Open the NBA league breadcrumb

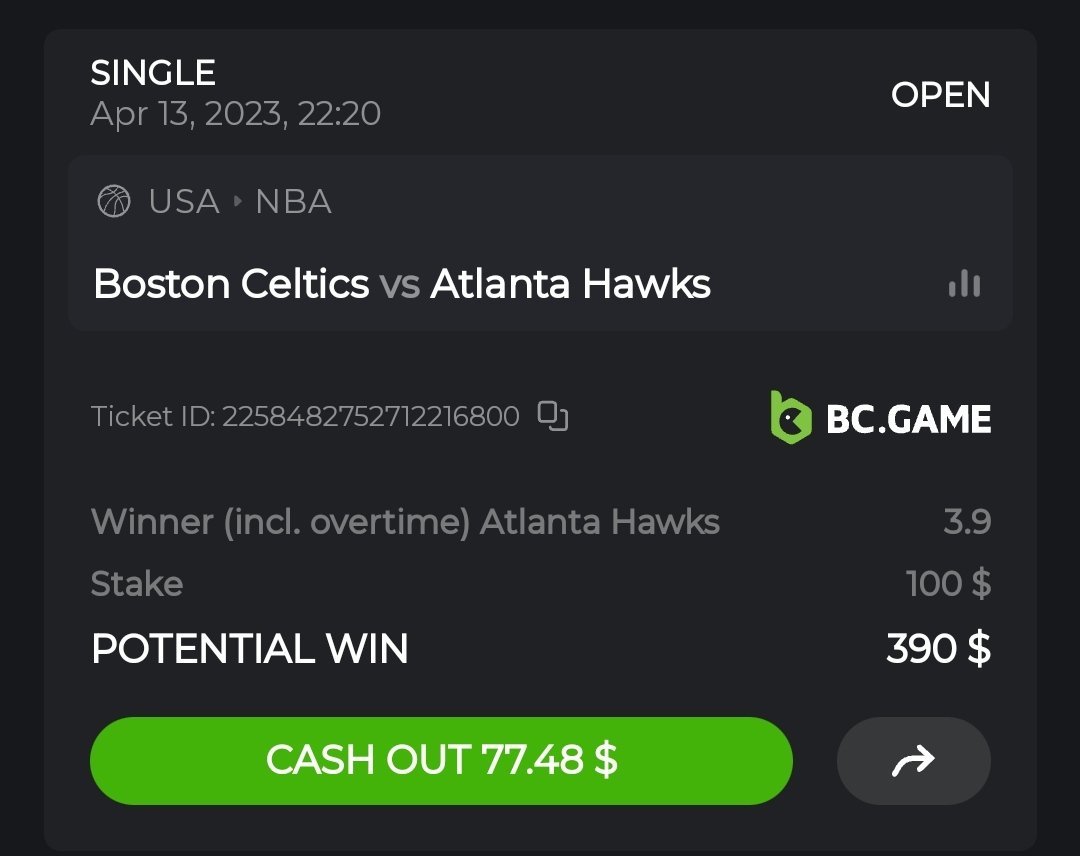(293, 202)
